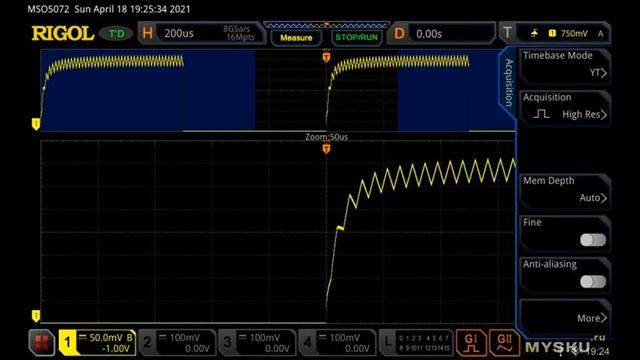Image resolution: width=640 pixels, height=360 pixels.
Task: Tap the T'D trigger status indicator
Action: click(x=117, y=33)
